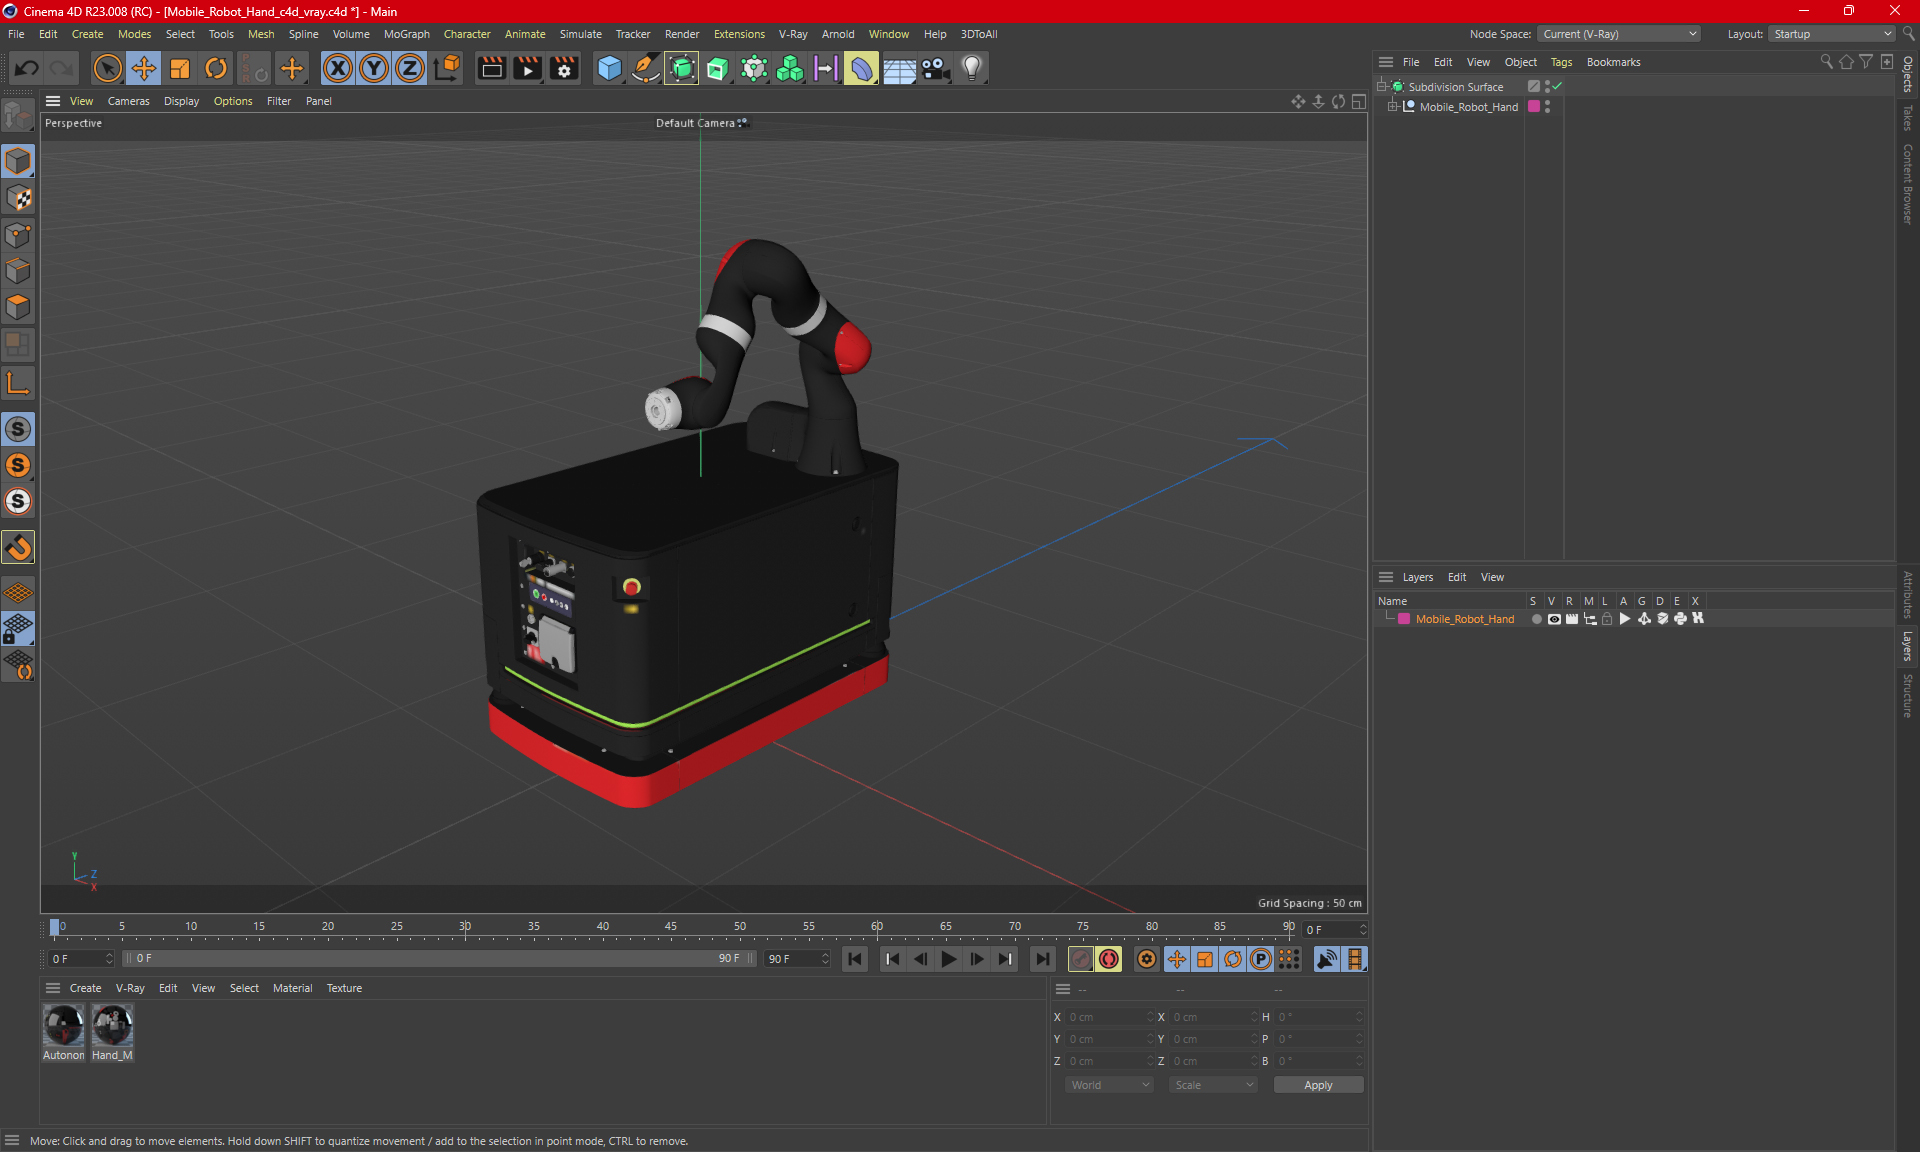Activate the Move tool in toolbar
The height and width of the screenshot is (1152, 1920).
(x=144, y=68)
